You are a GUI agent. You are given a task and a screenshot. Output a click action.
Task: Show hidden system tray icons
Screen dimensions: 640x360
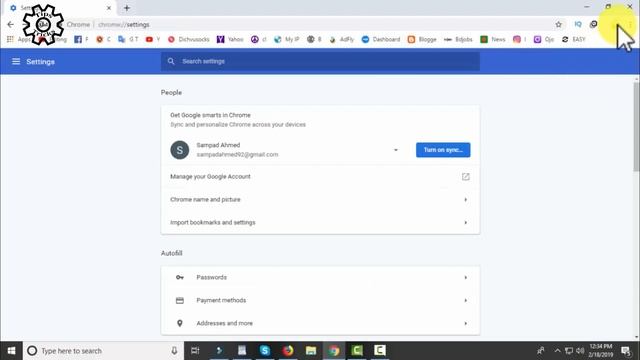(x=557, y=351)
